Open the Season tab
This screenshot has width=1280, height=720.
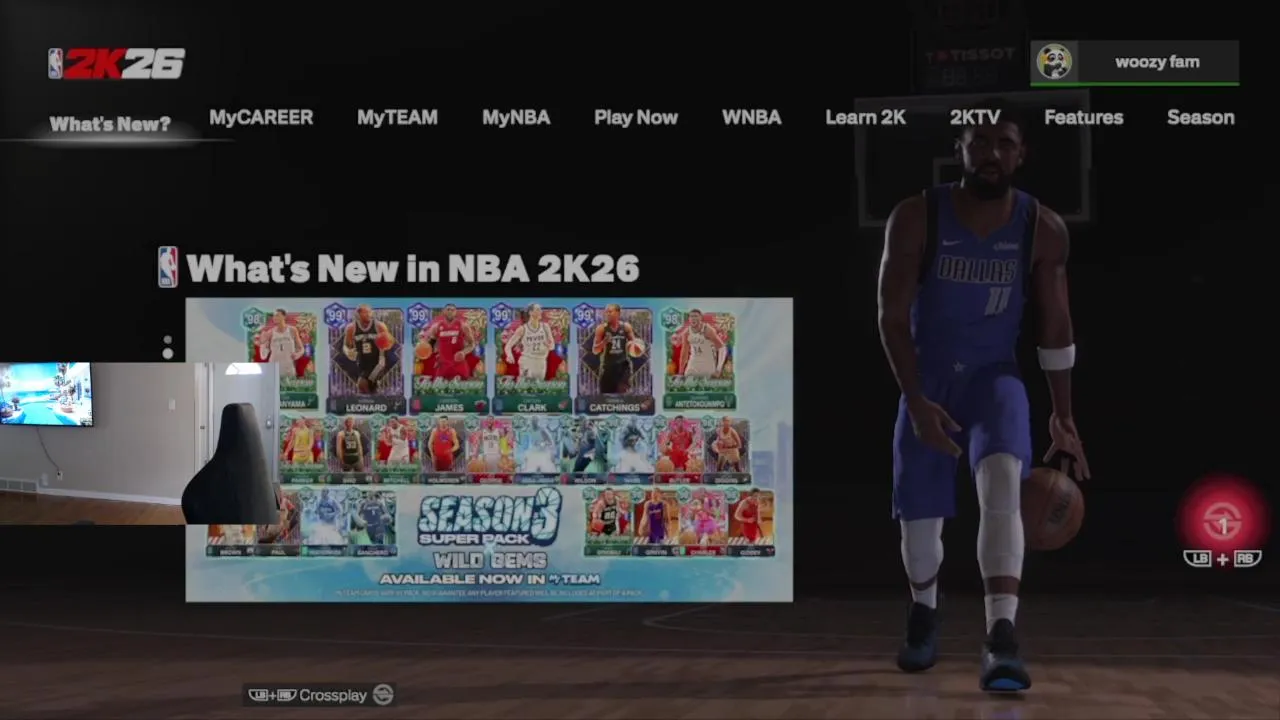[x=1200, y=117]
